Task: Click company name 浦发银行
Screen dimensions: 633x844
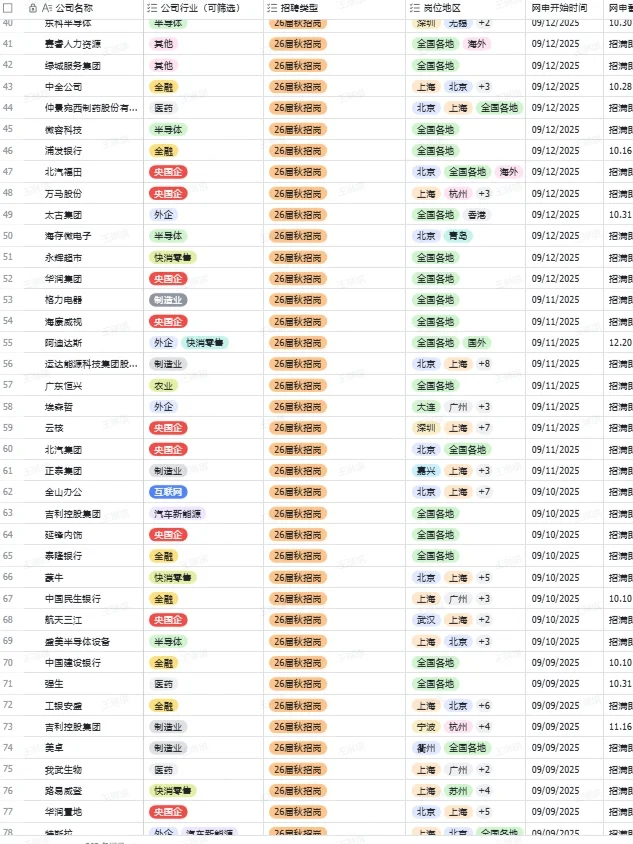Action: pos(64,151)
